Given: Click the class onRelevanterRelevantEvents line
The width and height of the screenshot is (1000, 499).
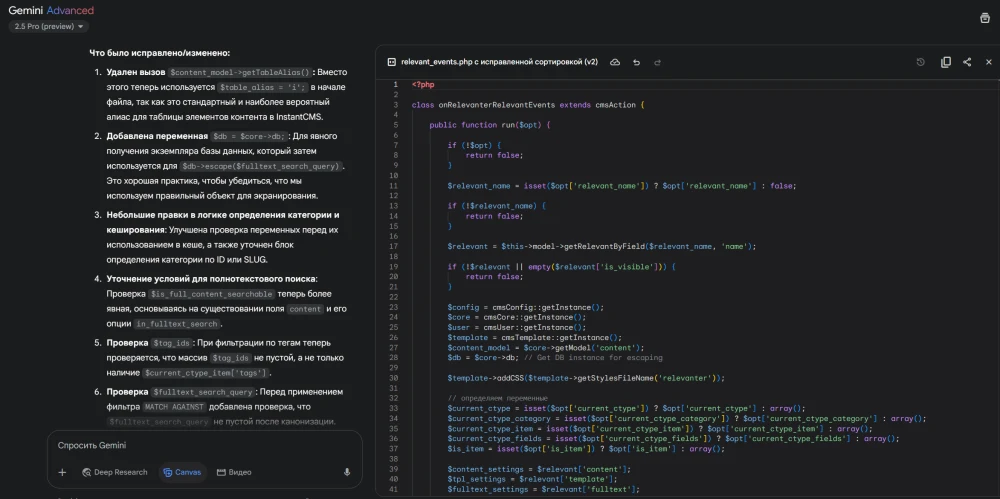Looking at the screenshot, I should (x=528, y=105).
